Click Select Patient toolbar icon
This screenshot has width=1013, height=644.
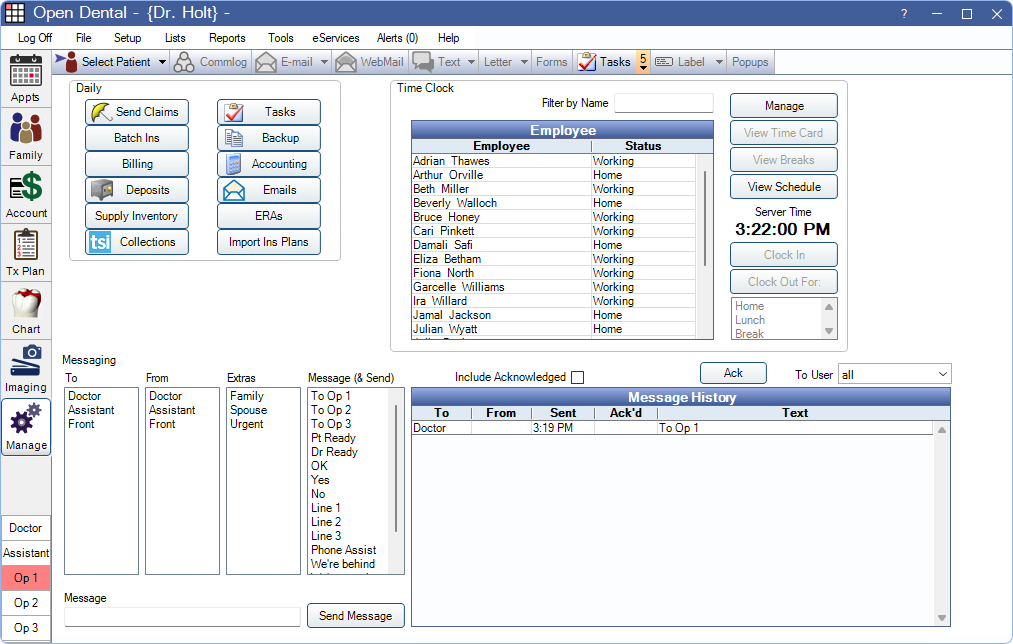67,62
